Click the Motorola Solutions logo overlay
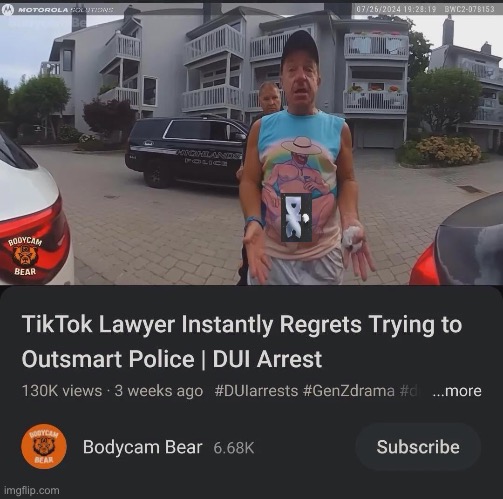The width and height of the screenshot is (503, 499). 57,10
